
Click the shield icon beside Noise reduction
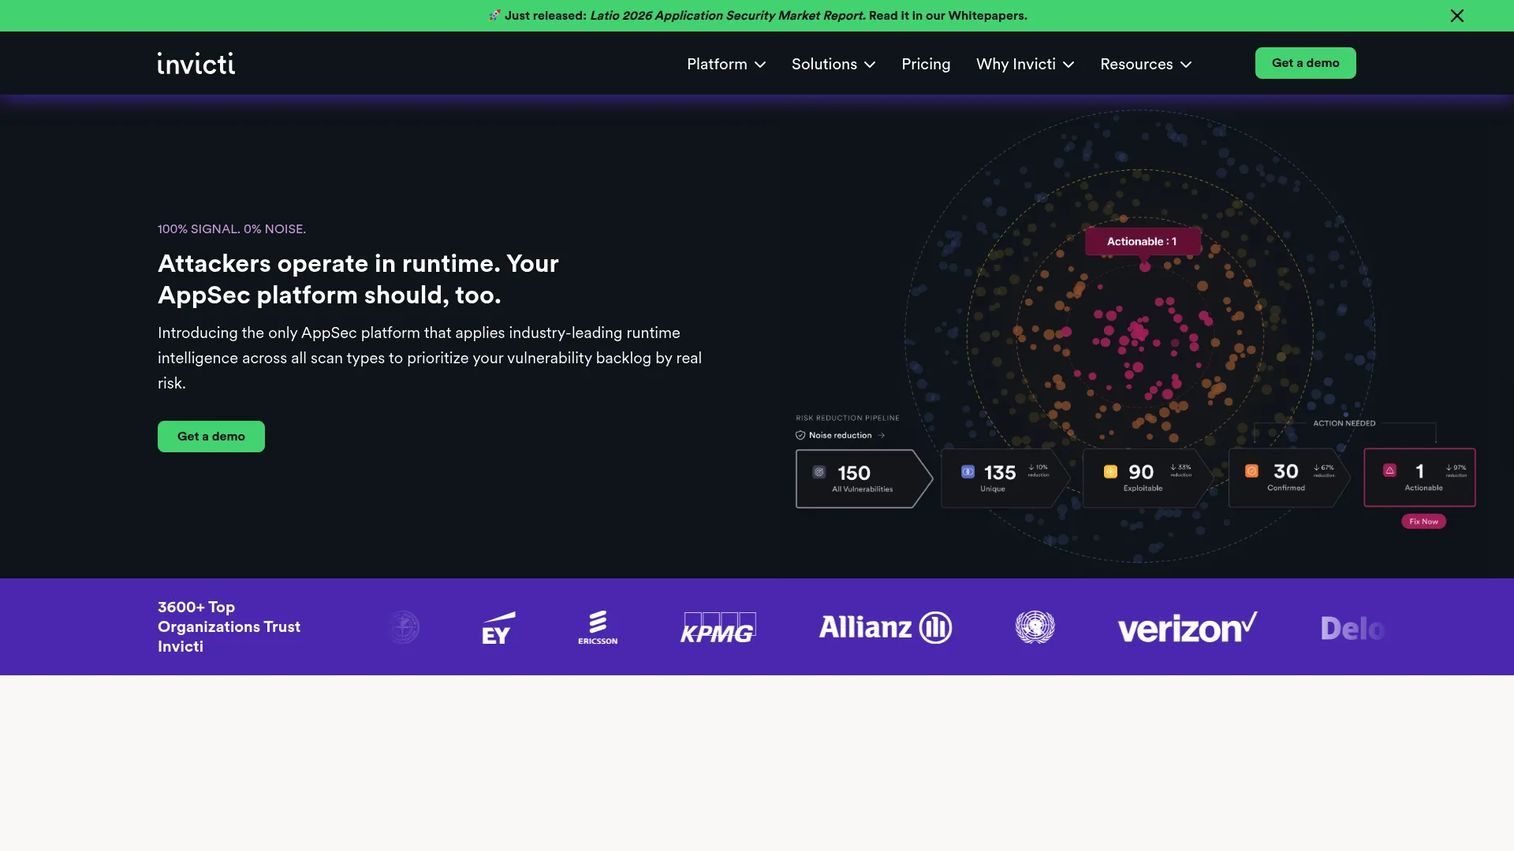[x=800, y=435]
